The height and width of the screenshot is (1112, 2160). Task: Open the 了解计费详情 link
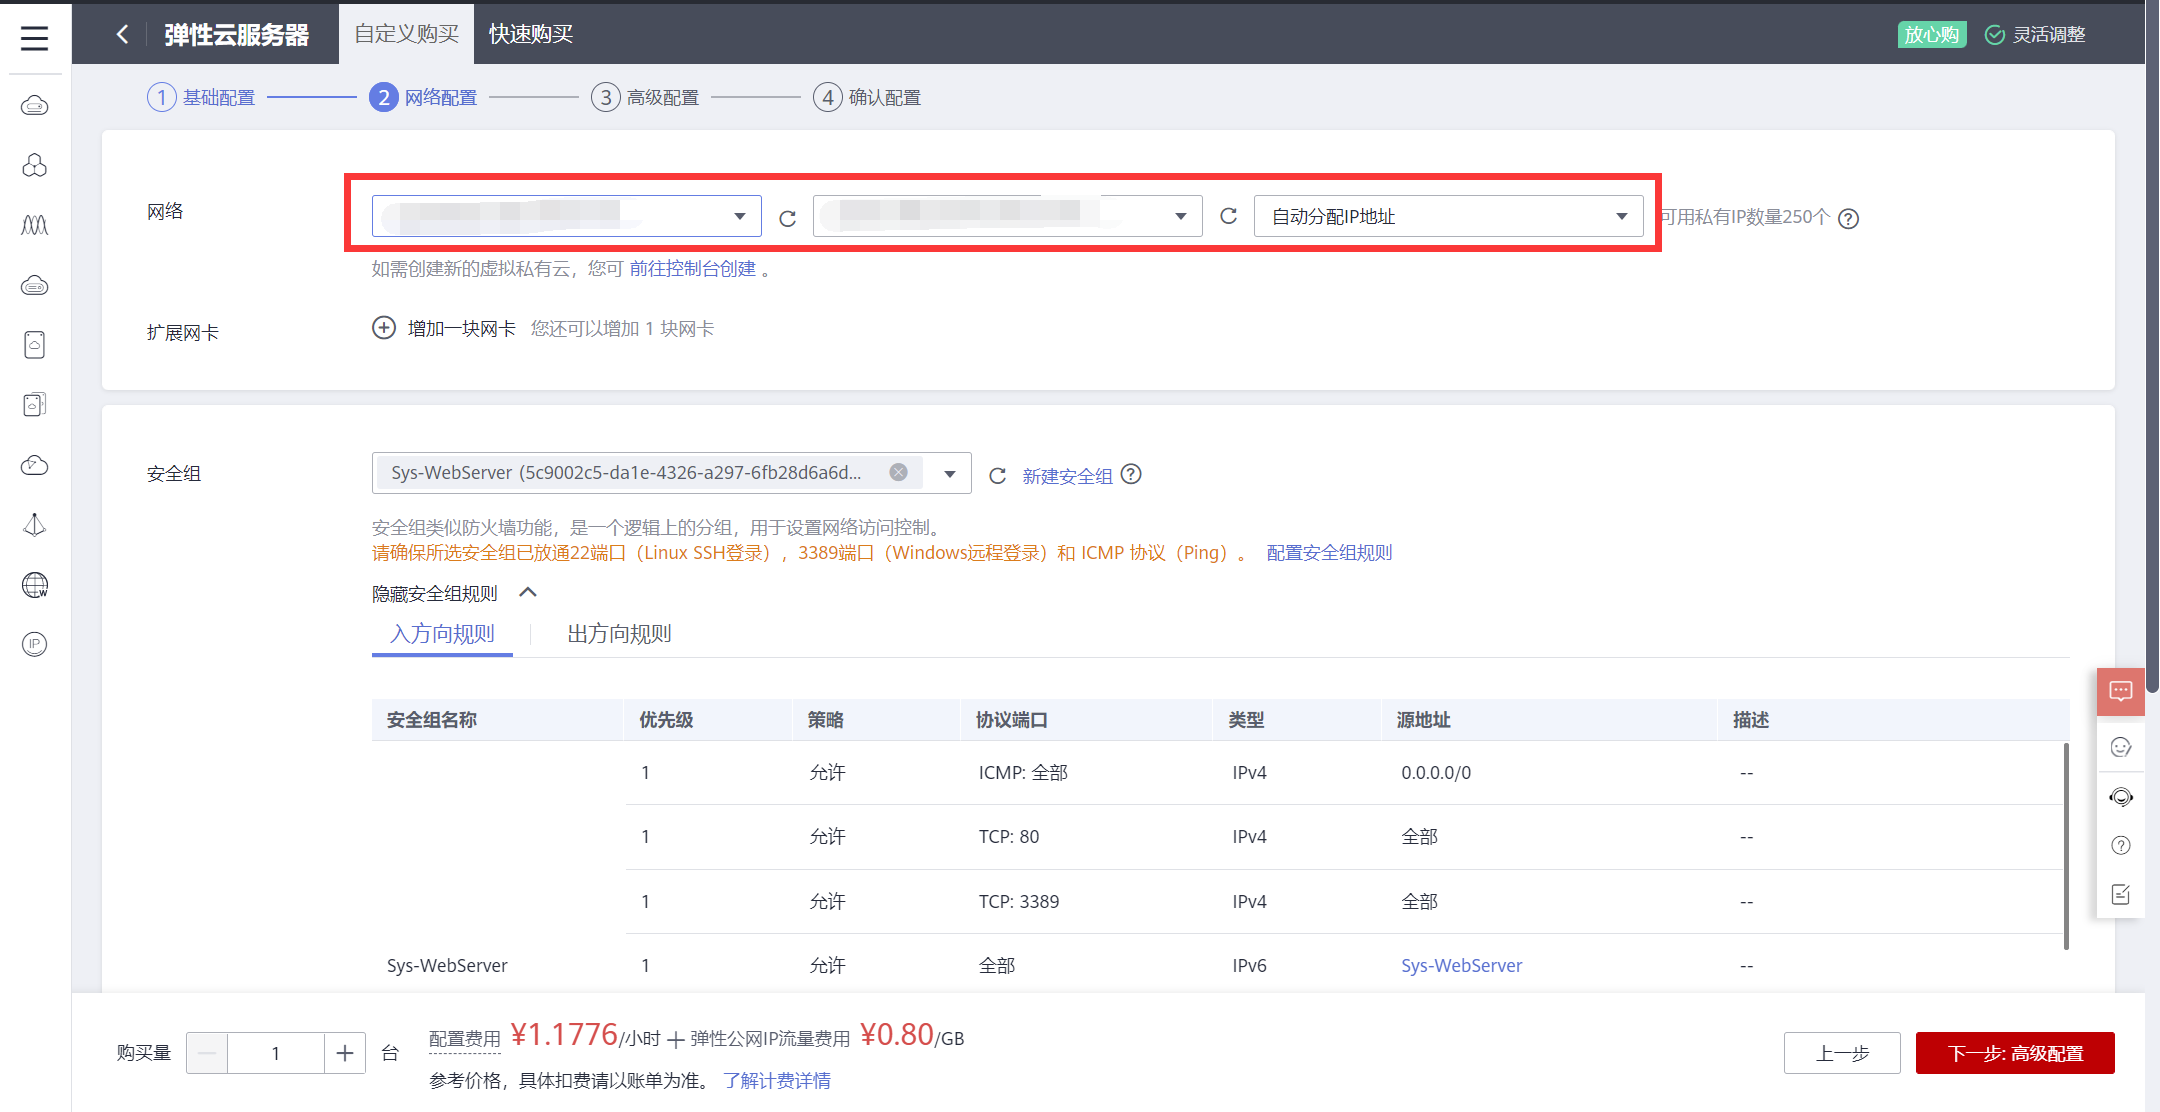[x=777, y=1081]
